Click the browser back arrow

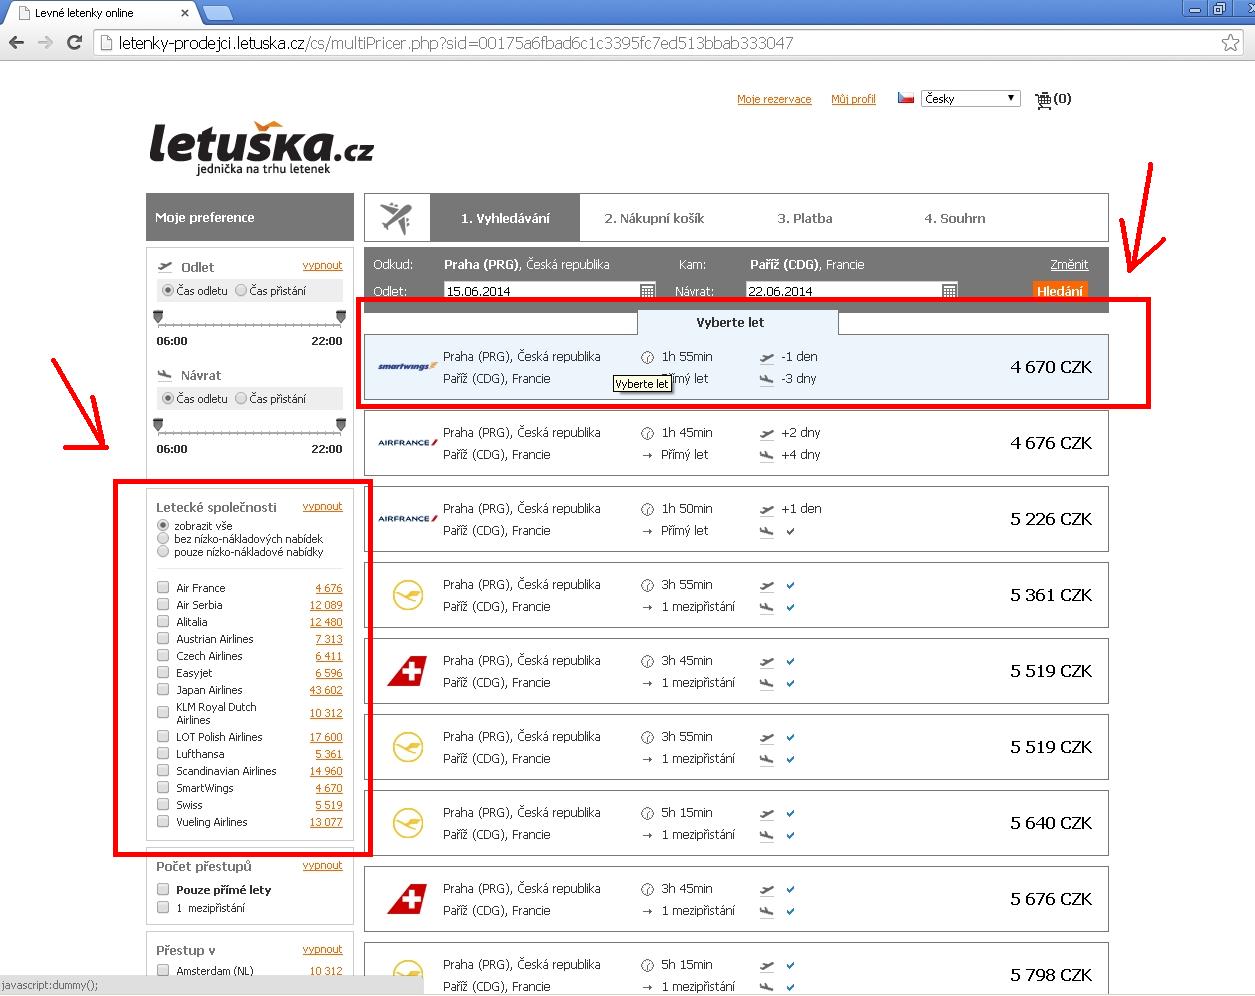(16, 43)
